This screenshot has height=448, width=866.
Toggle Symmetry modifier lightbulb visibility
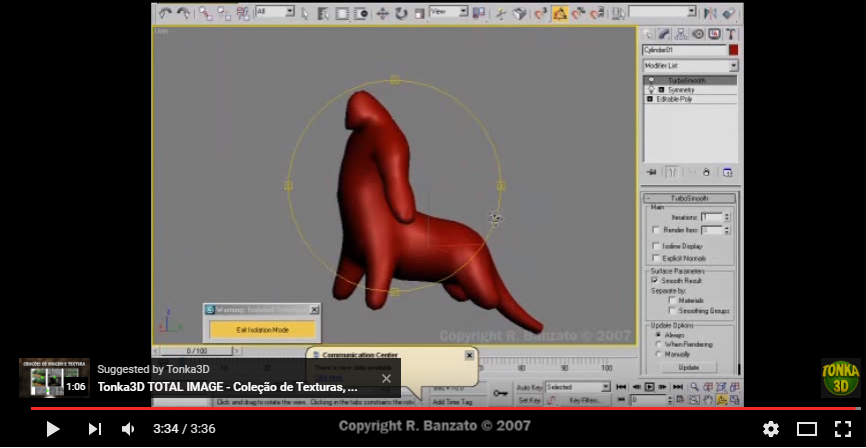651,89
